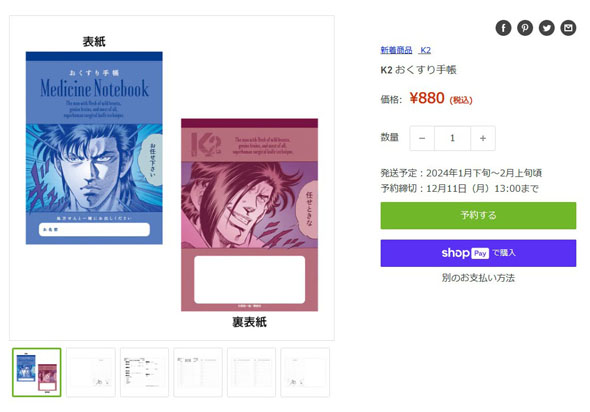Send product by email icon

coord(568,28)
